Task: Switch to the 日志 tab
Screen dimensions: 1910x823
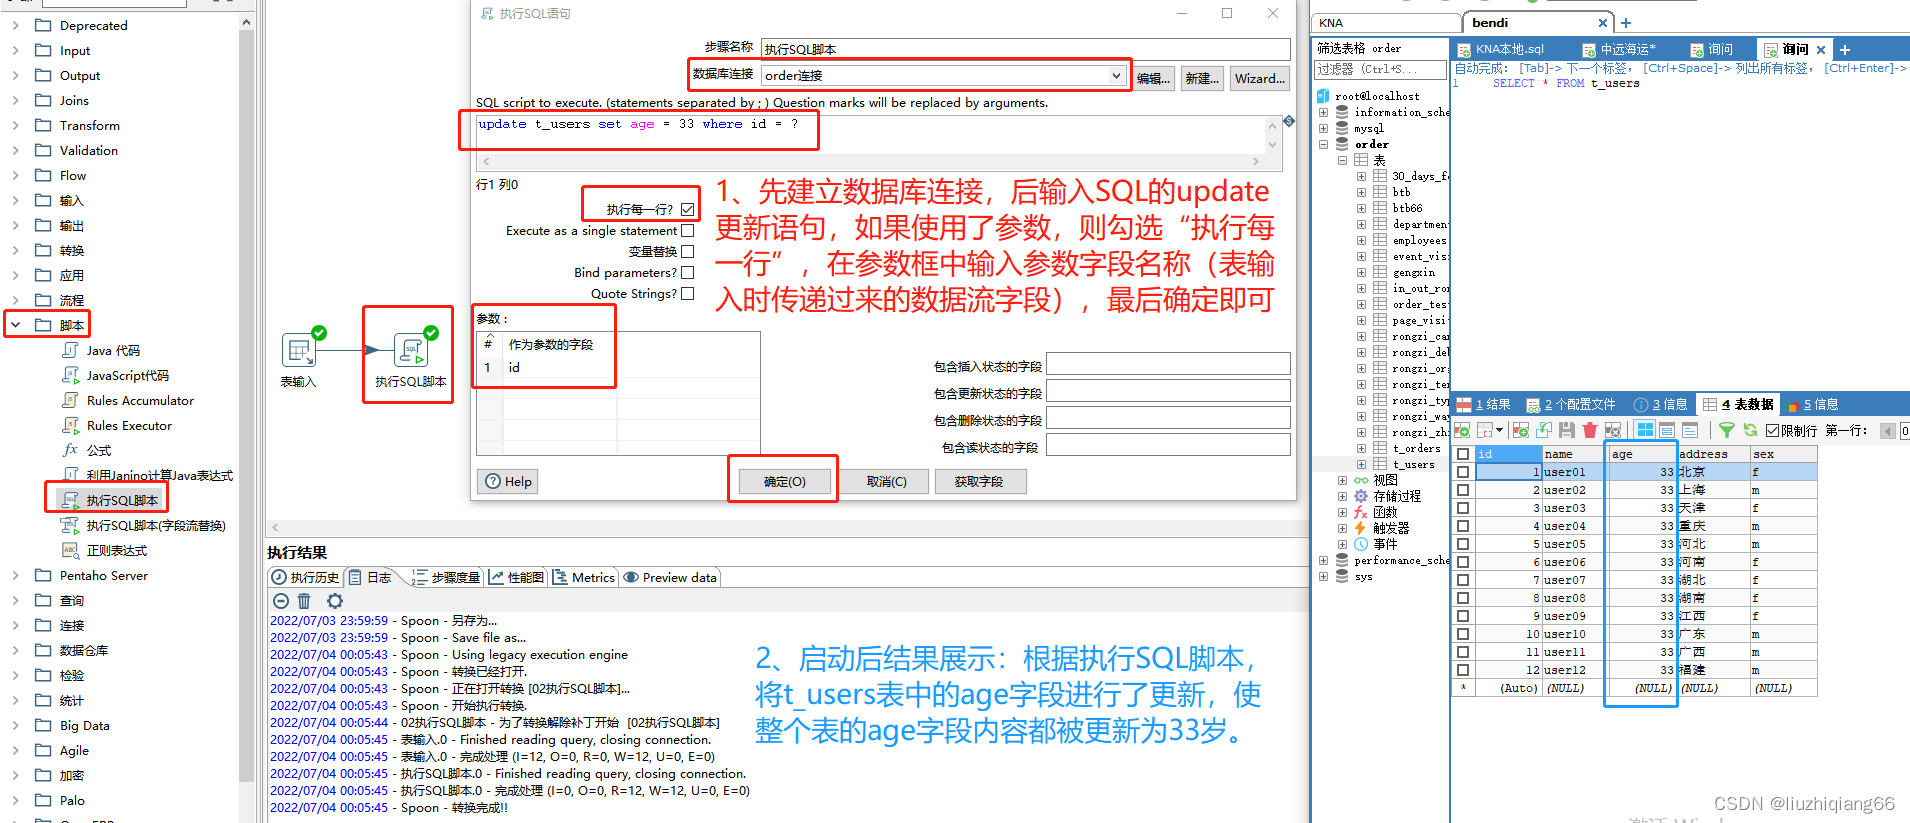Action: (370, 577)
